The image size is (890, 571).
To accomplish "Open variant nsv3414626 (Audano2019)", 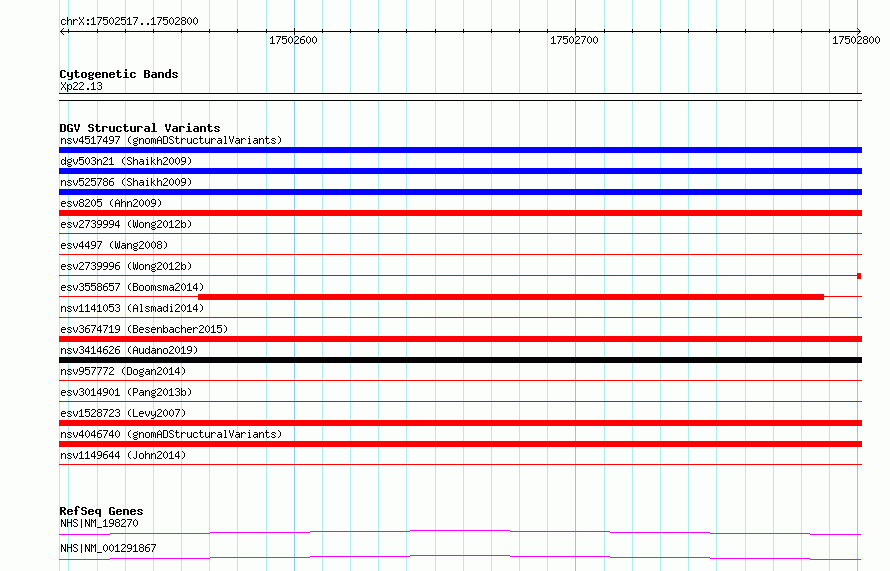I will pos(129,350).
